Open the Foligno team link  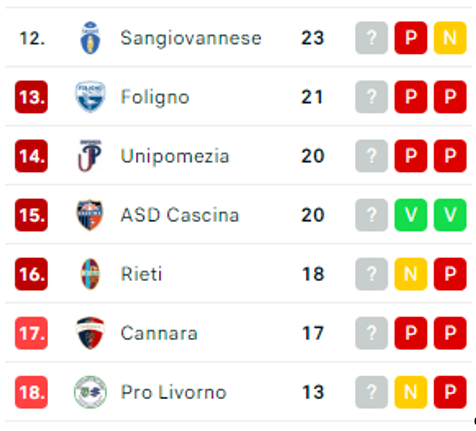(155, 97)
